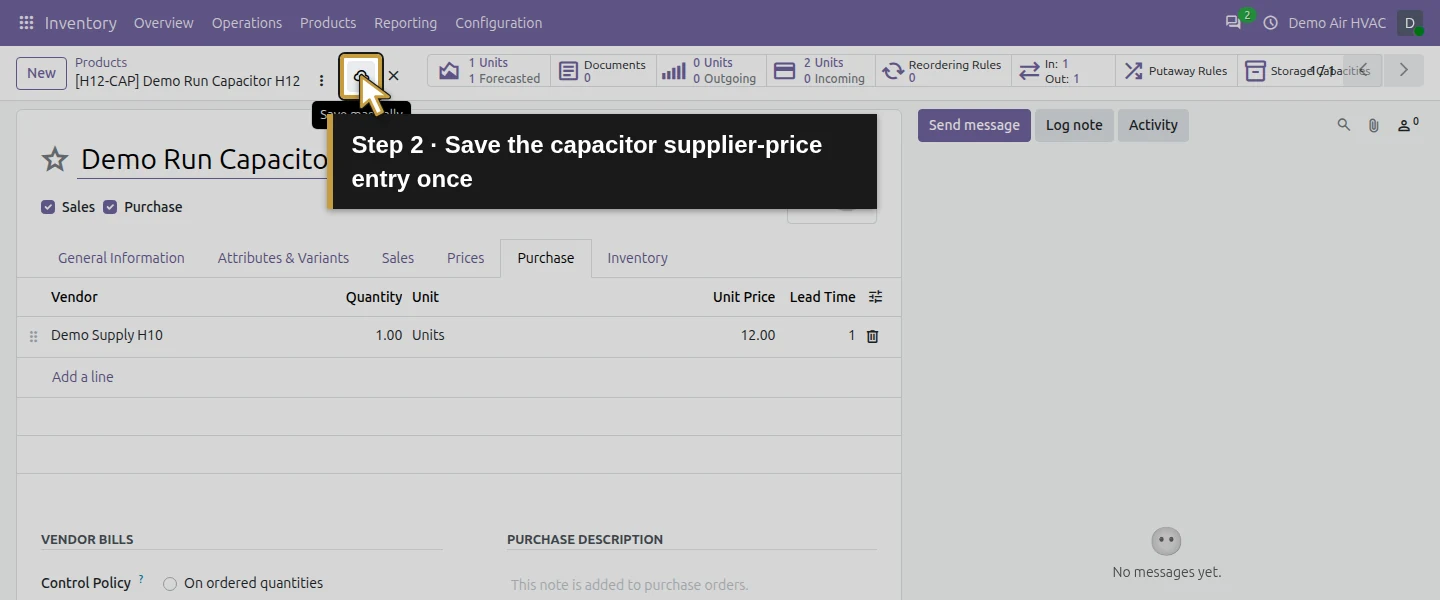The image size is (1440, 600).
Task: Open the user avatar D menu
Action: [1410, 22]
